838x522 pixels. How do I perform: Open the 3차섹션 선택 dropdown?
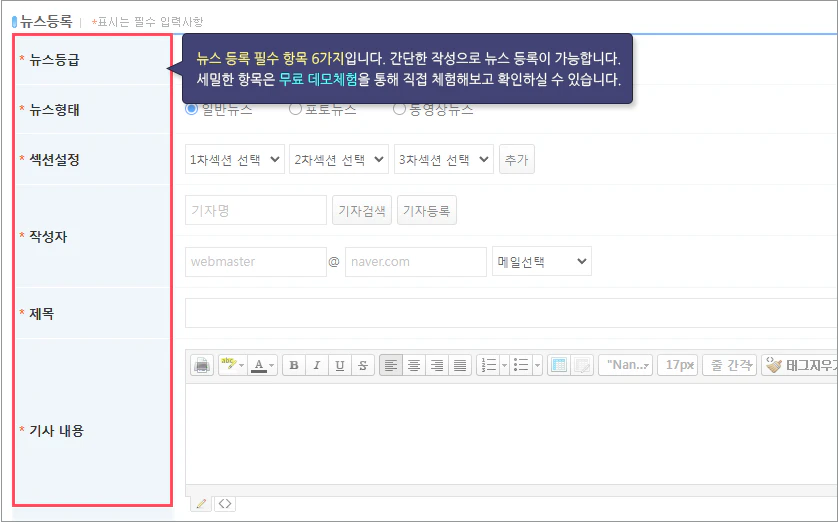444,159
